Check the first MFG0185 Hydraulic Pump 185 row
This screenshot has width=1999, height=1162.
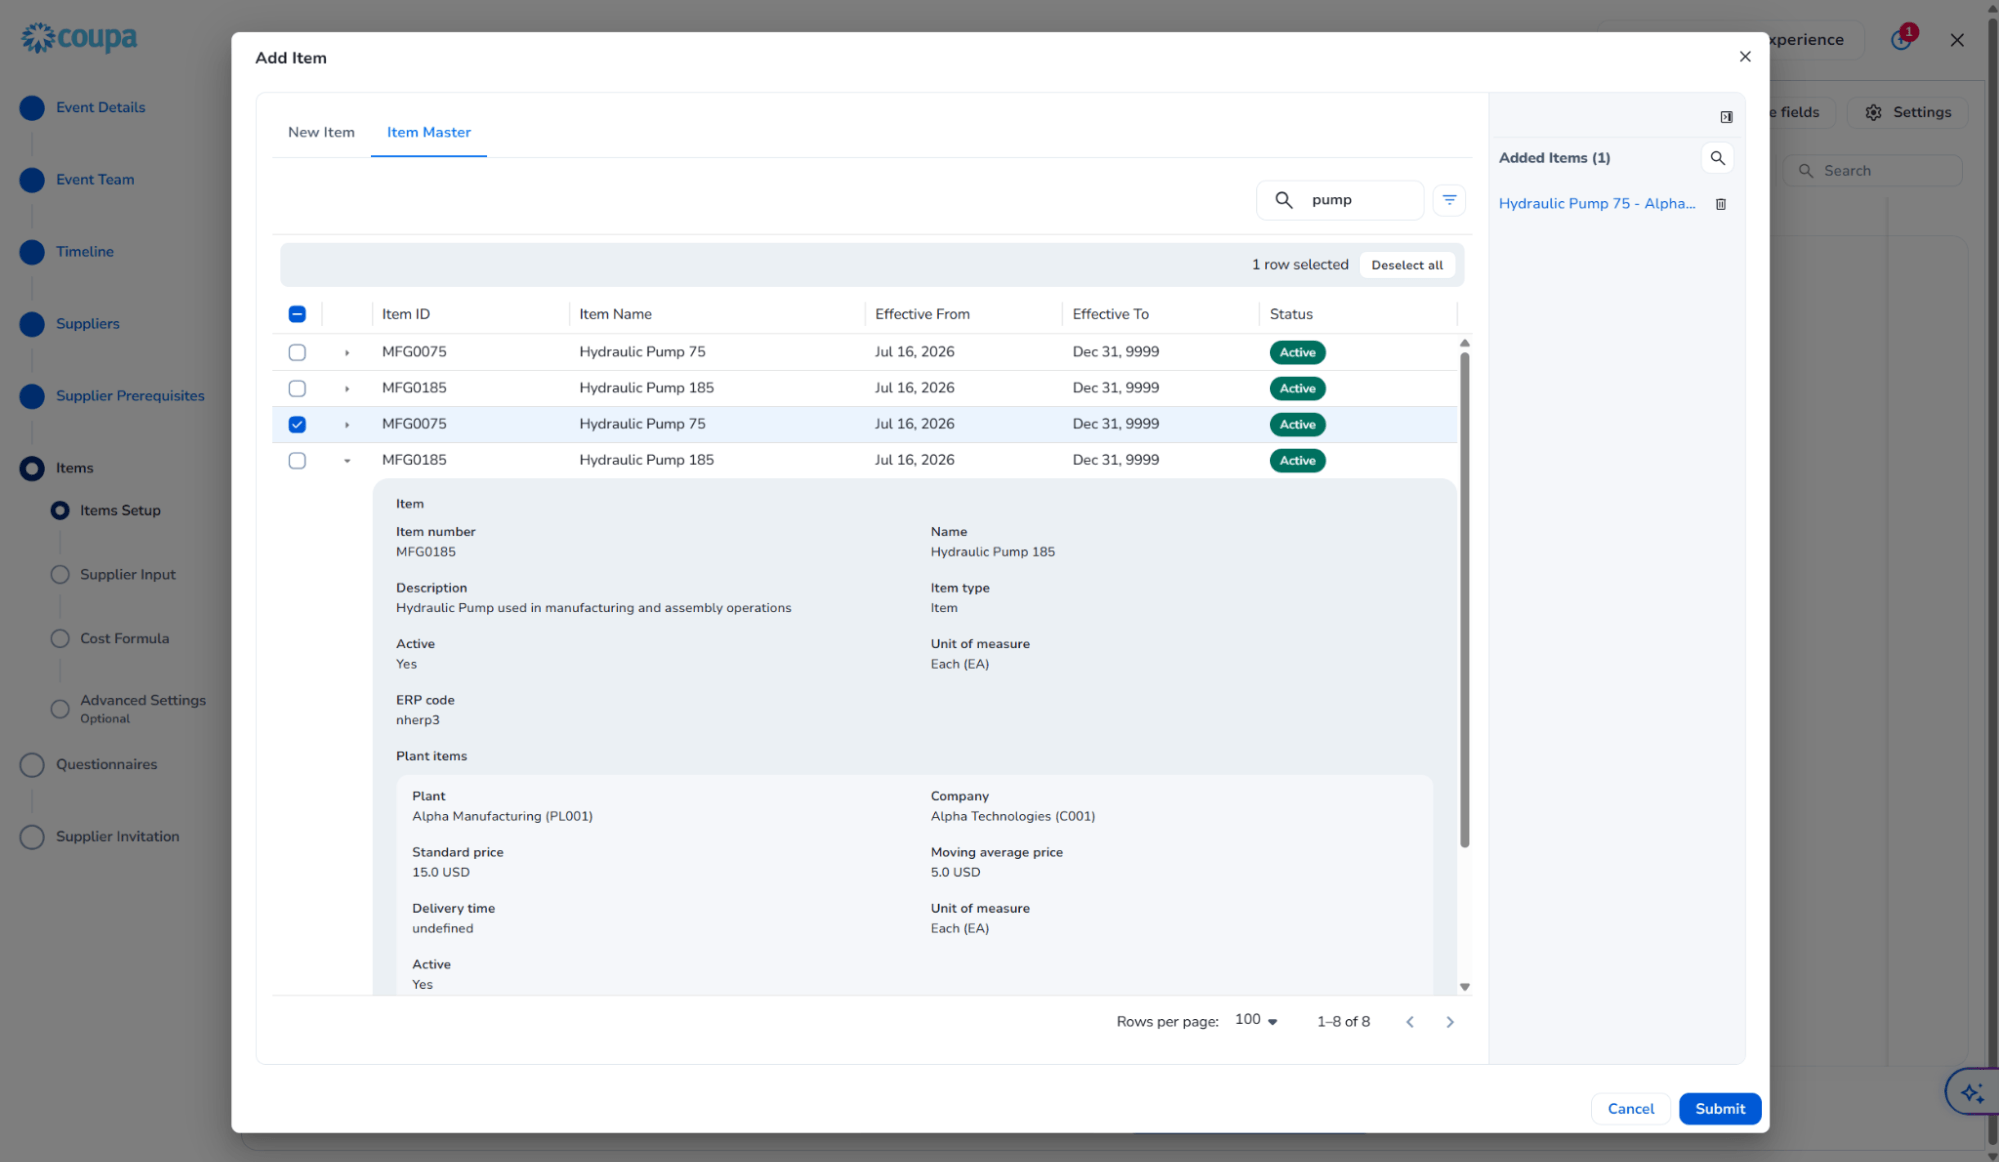(297, 388)
